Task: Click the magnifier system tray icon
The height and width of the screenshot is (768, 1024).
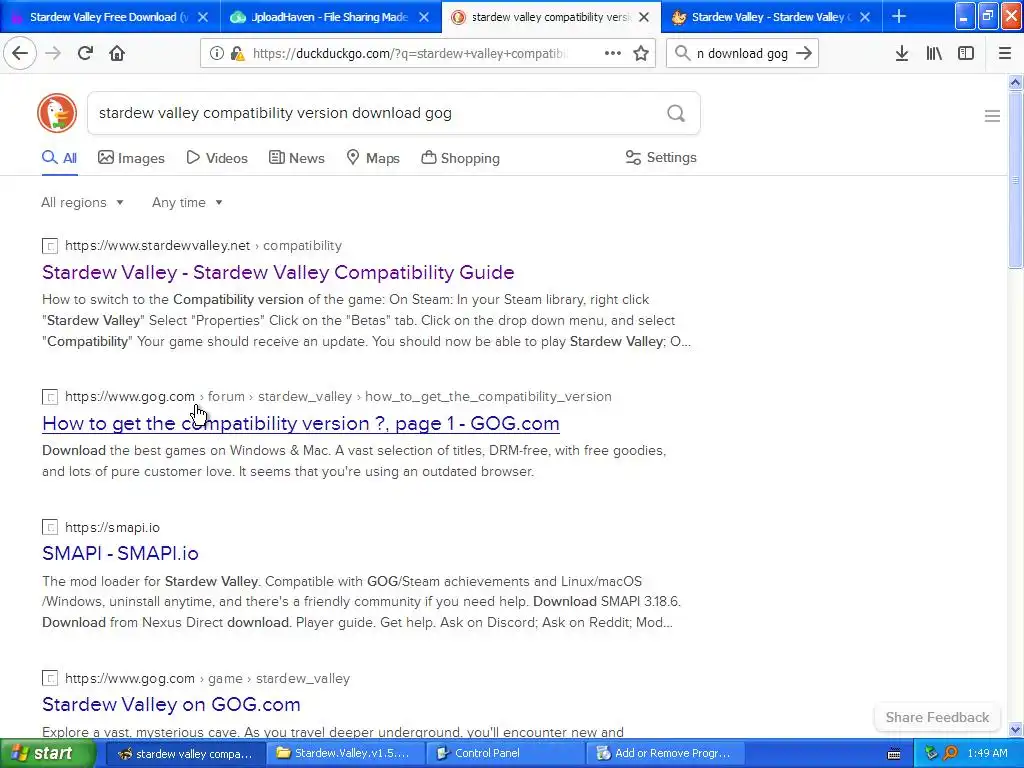Action: click(x=951, y=753)
